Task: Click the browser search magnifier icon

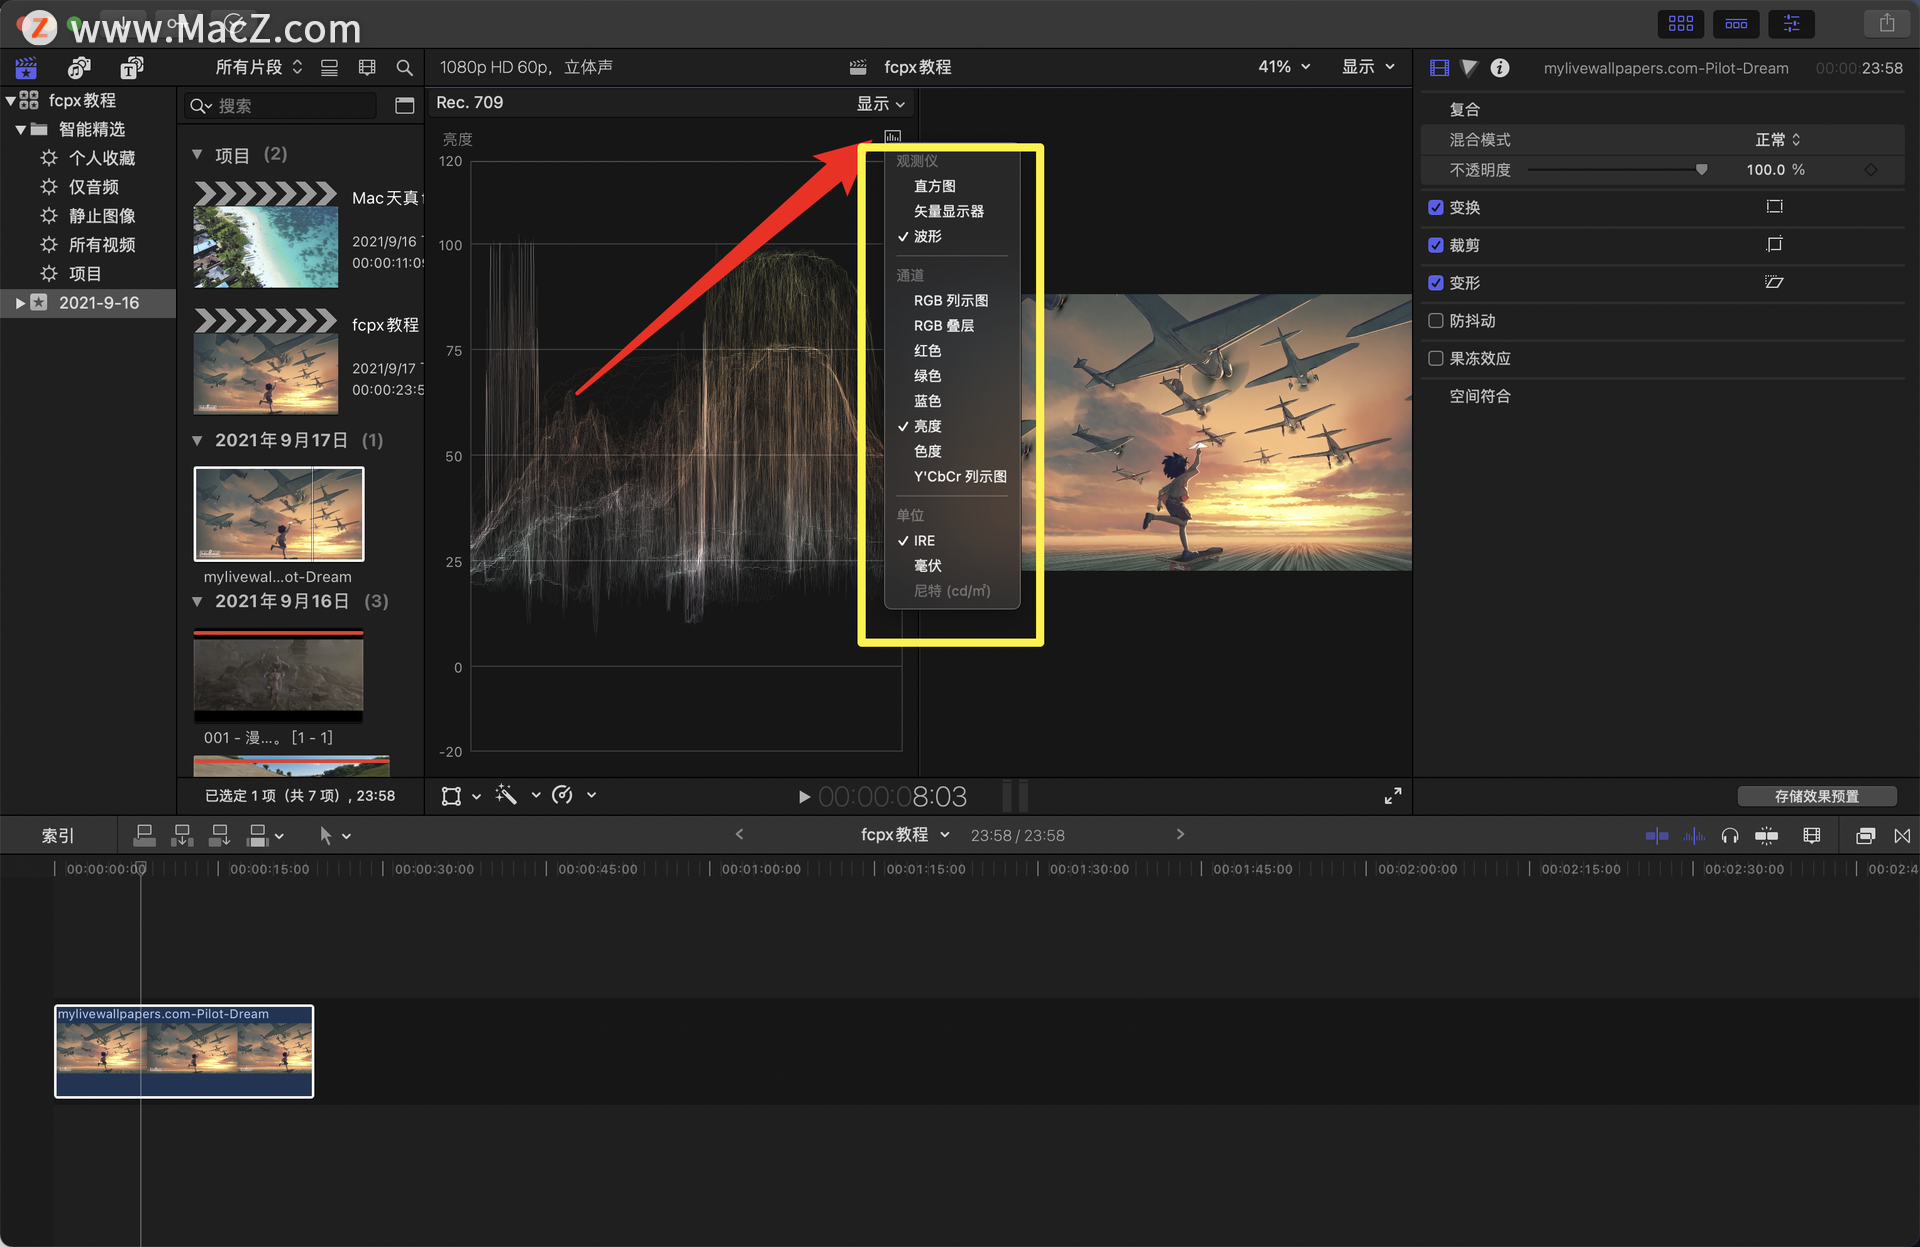Action: (404, 68)
